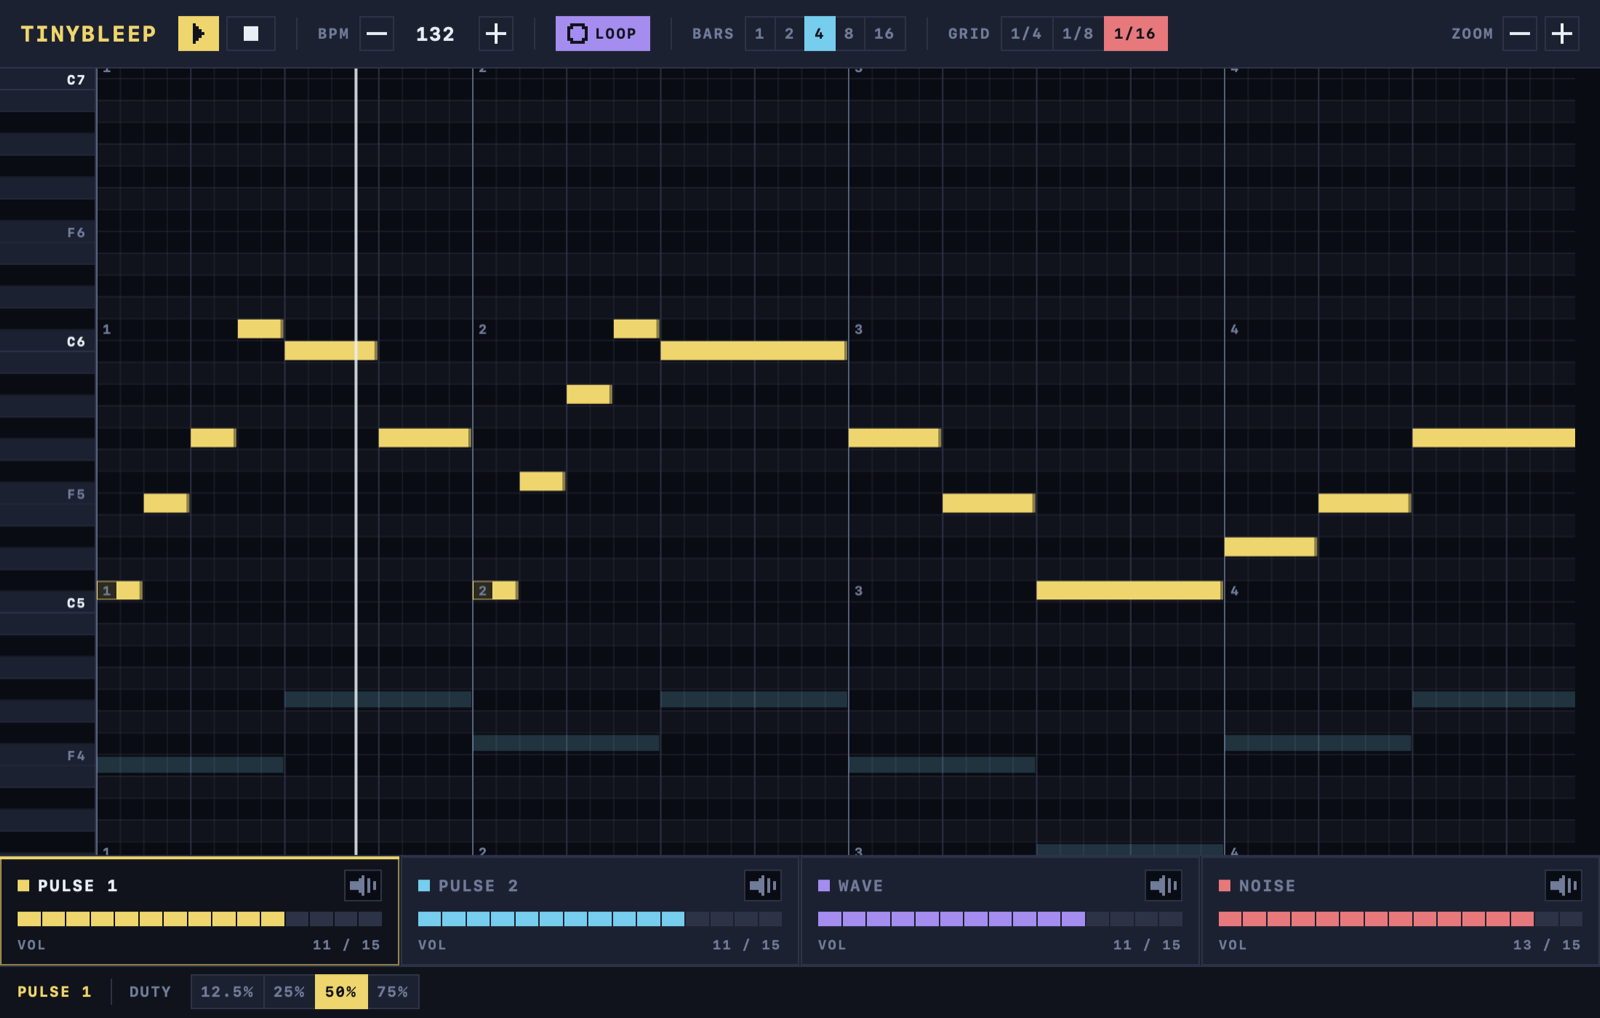This screenshot has height=1018, width=1600.
Task: Select the long C6 note in bar 2
Action: [x=753, y=350]
